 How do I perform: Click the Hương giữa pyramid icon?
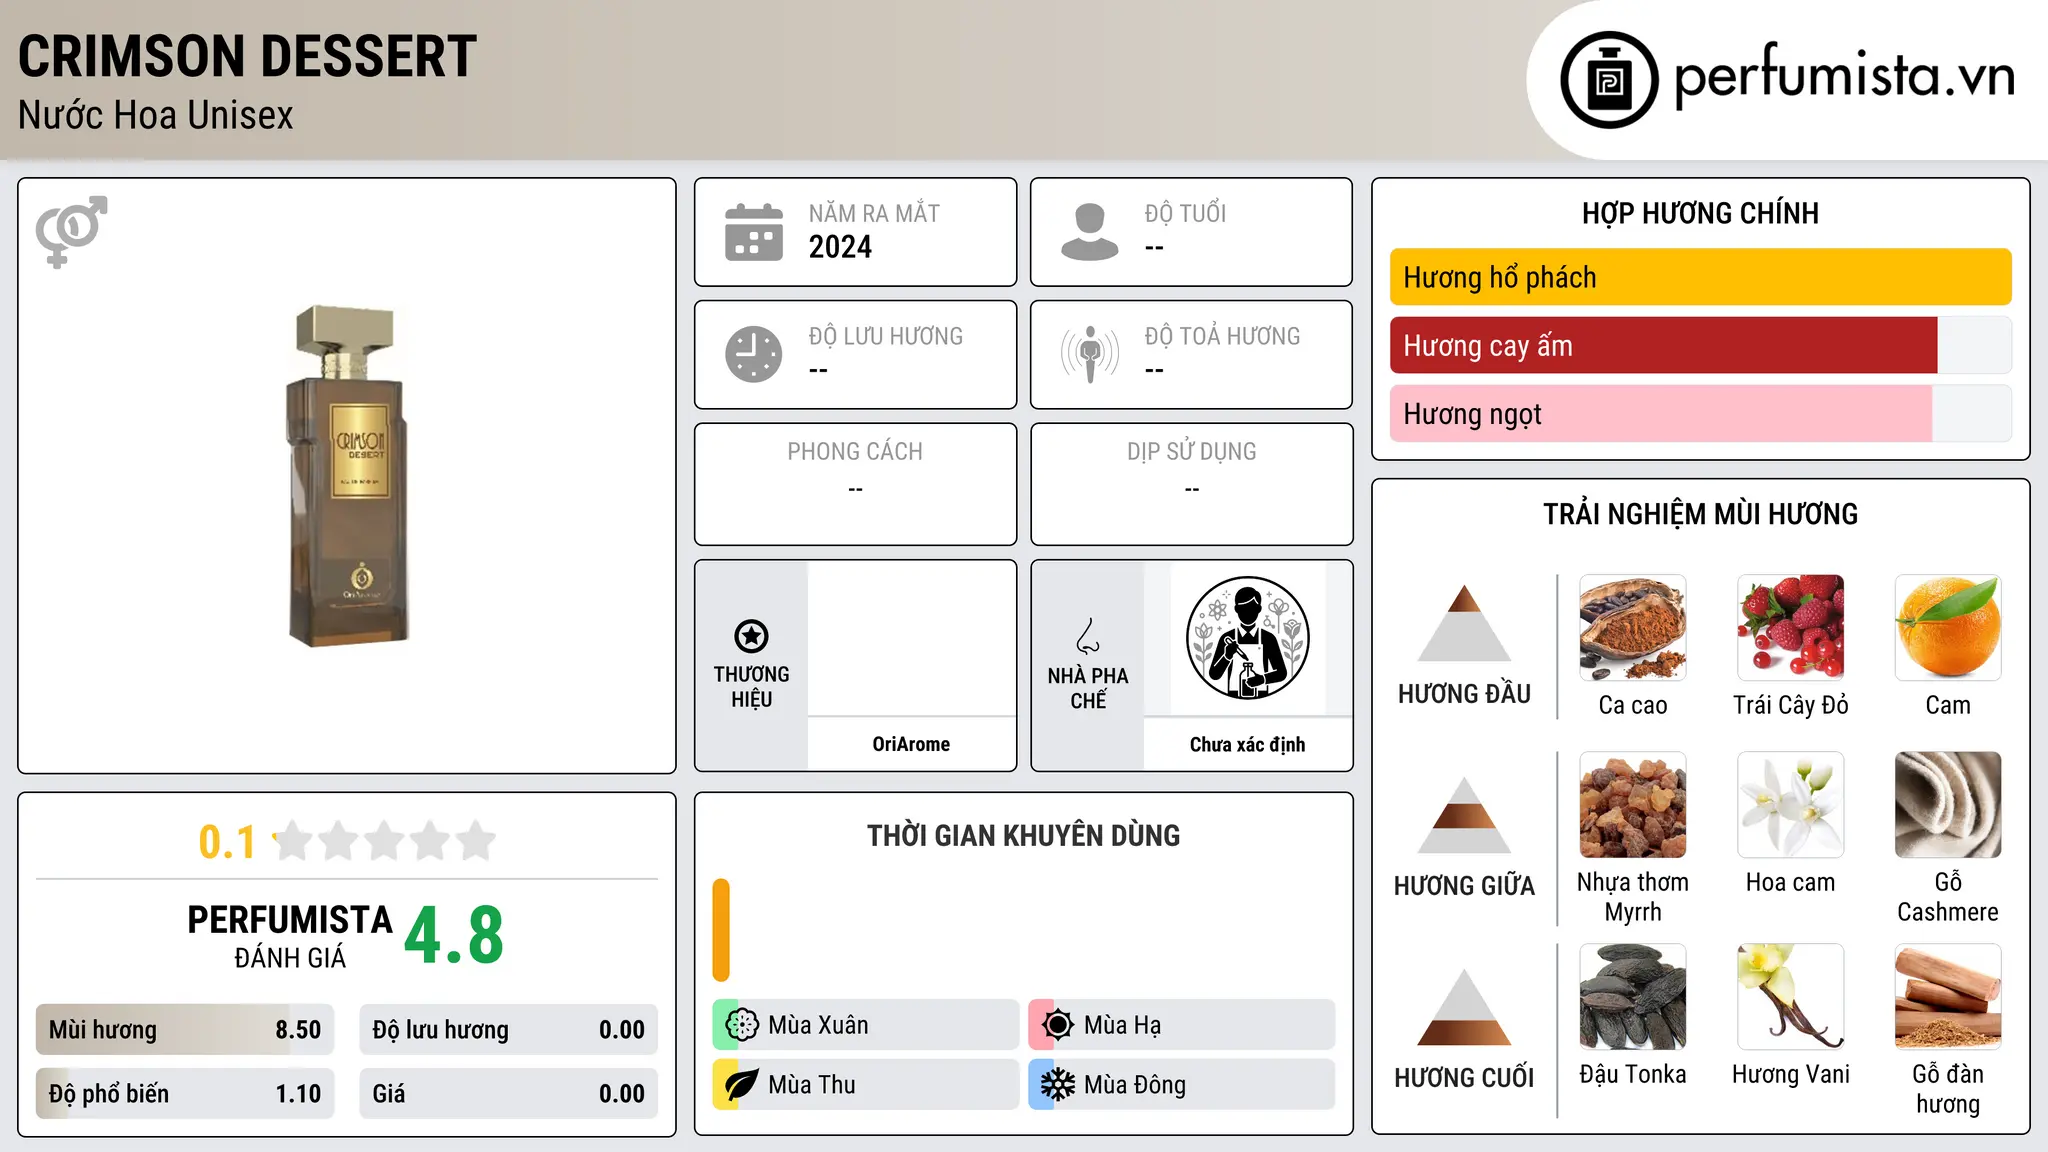[x=1464, y=815]
